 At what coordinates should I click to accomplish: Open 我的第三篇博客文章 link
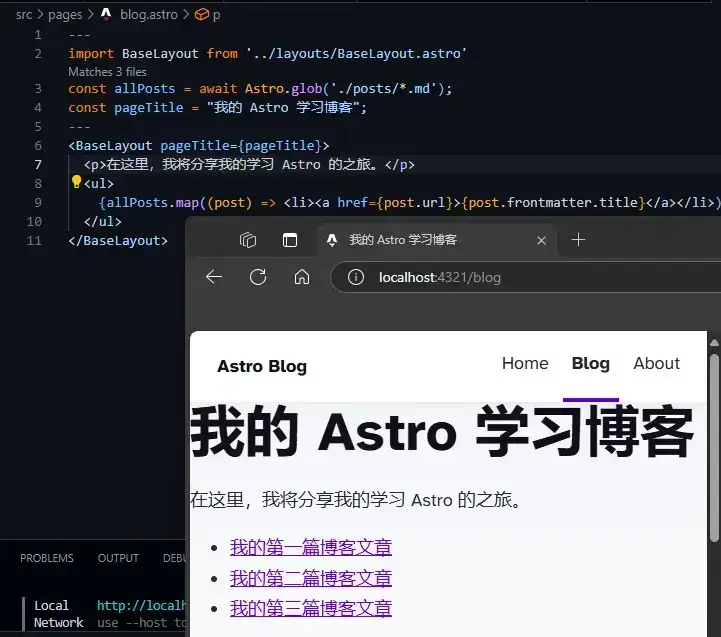coord(311,608)
